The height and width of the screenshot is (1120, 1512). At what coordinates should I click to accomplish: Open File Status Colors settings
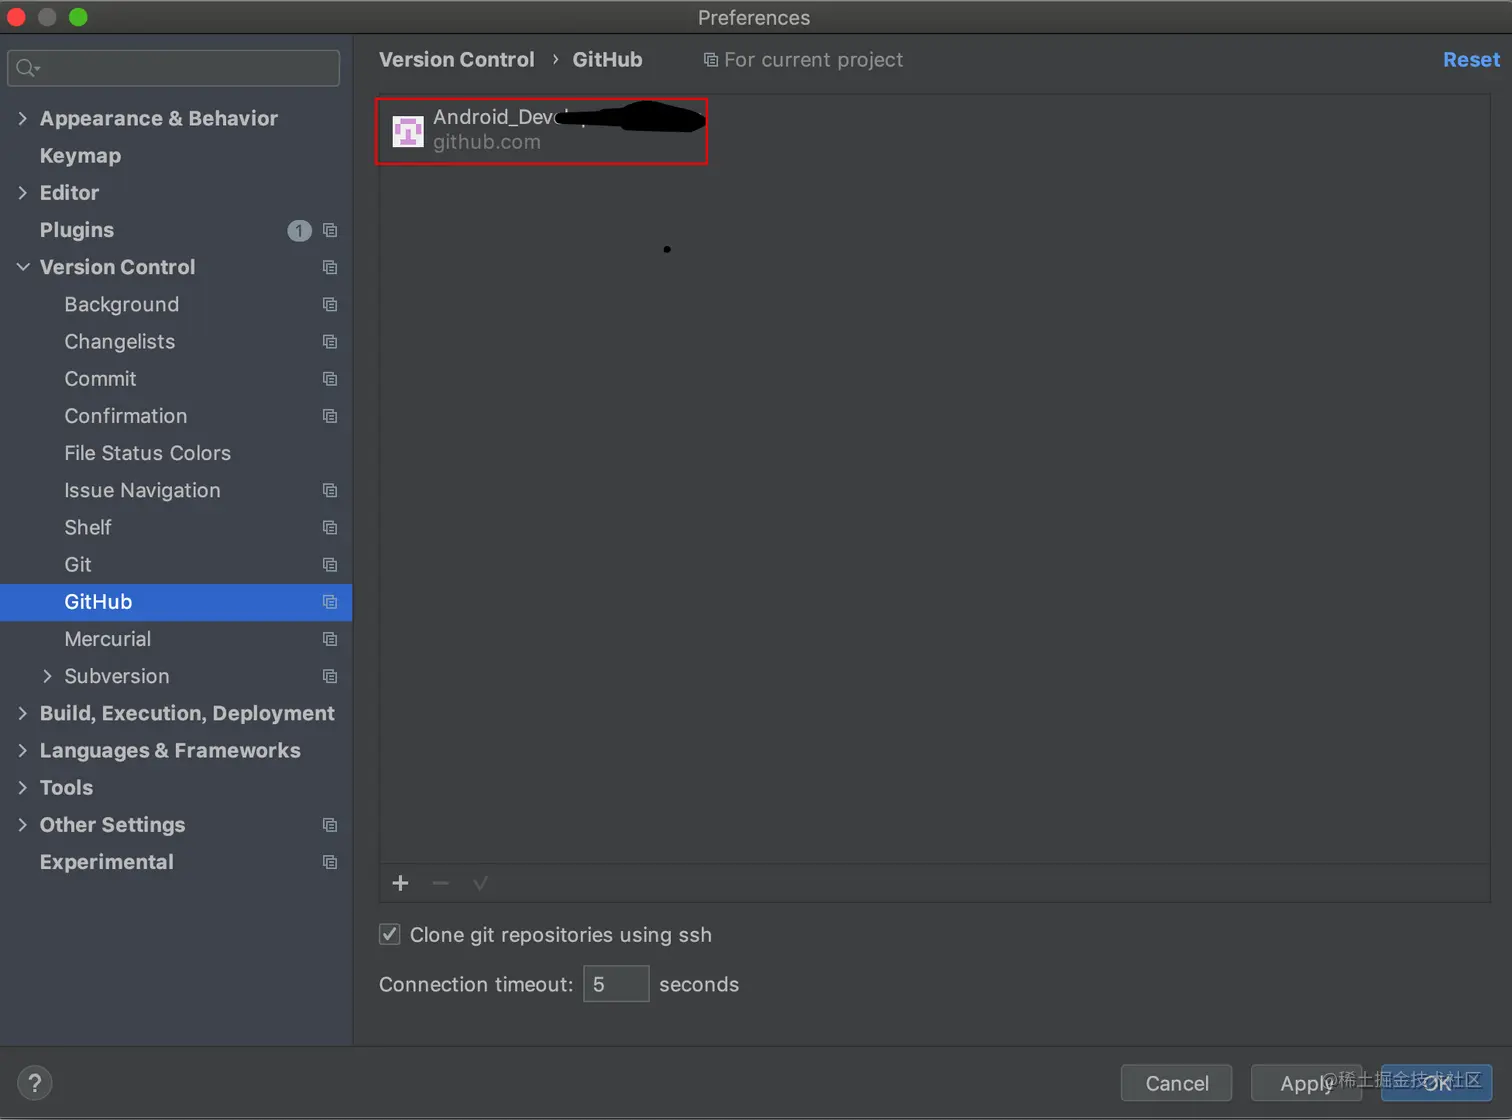point(147,453)
